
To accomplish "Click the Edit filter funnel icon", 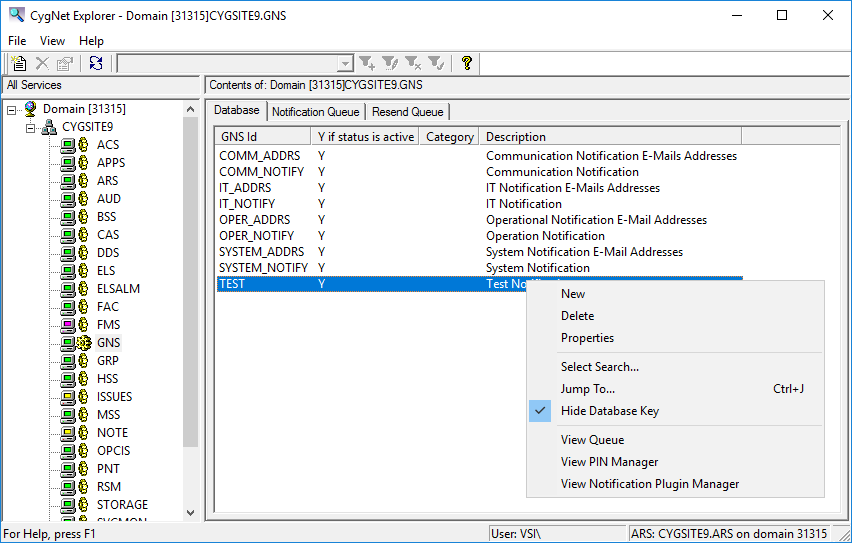I will pyautogui.click(x=390, y=63).
